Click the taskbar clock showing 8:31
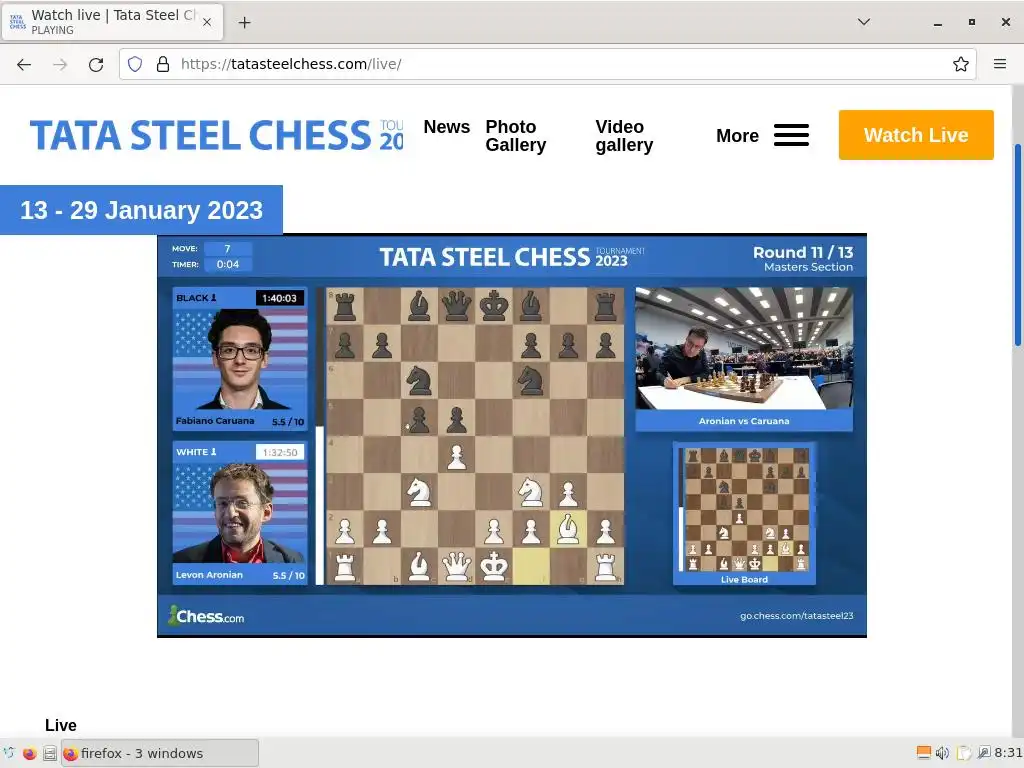The width and height of the screenshot is (1024, 768). 1008,753
